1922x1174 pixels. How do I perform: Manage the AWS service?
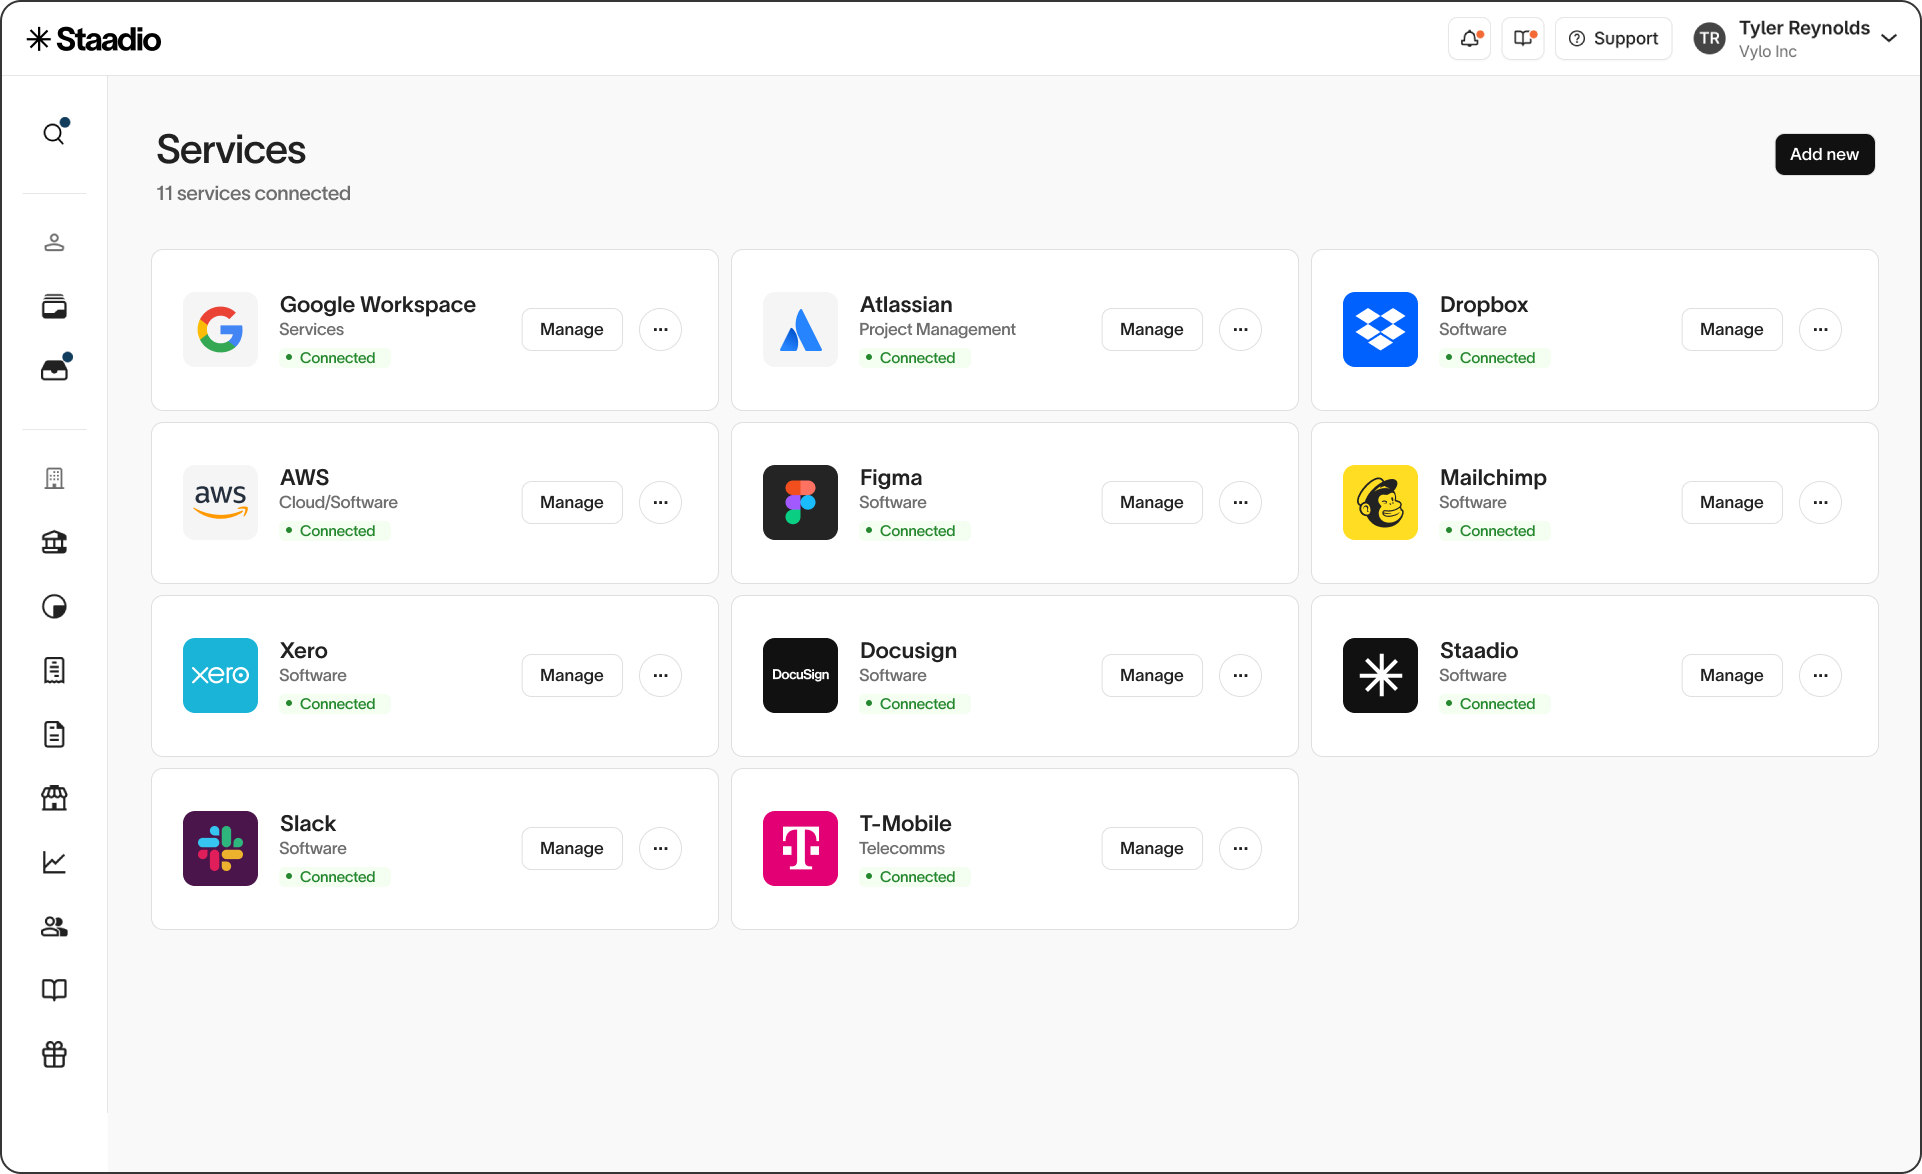point(572,503)
